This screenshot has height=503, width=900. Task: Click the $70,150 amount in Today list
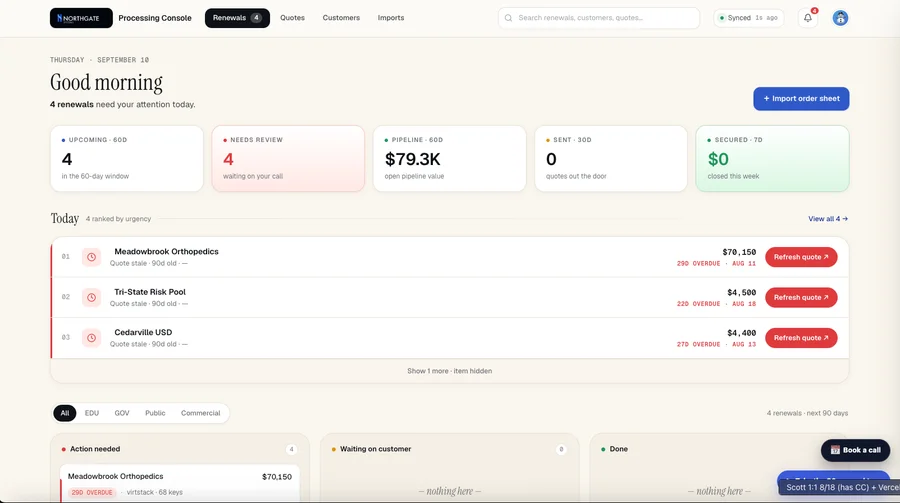739,252
